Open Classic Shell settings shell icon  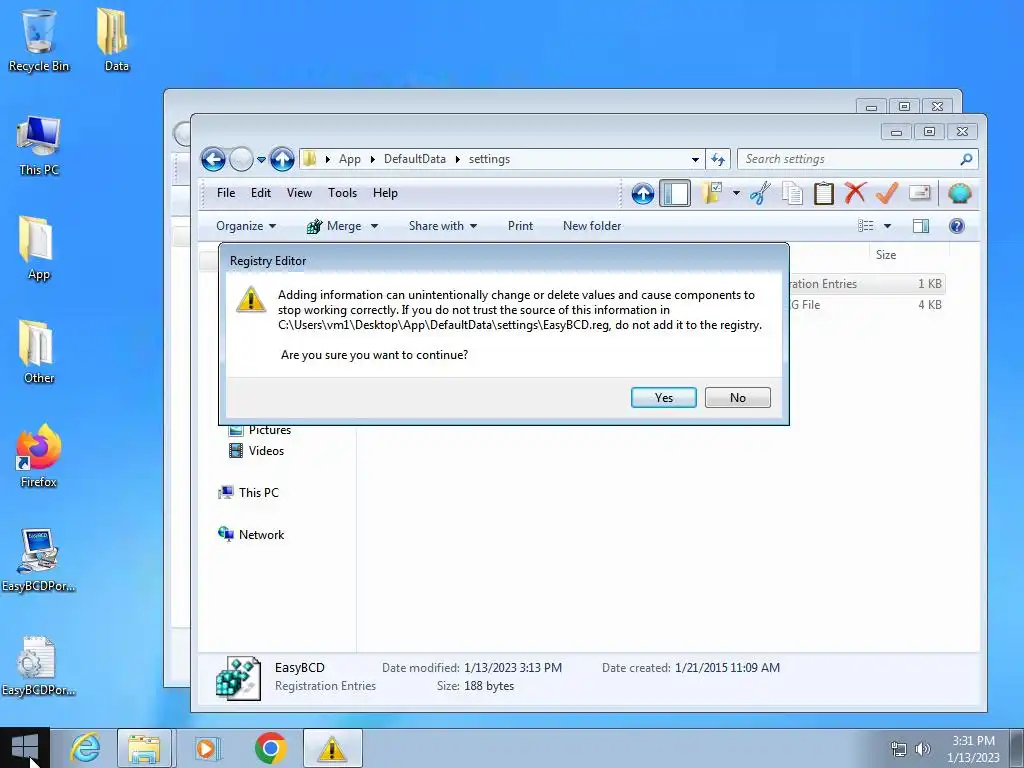(x=959, y=193)
